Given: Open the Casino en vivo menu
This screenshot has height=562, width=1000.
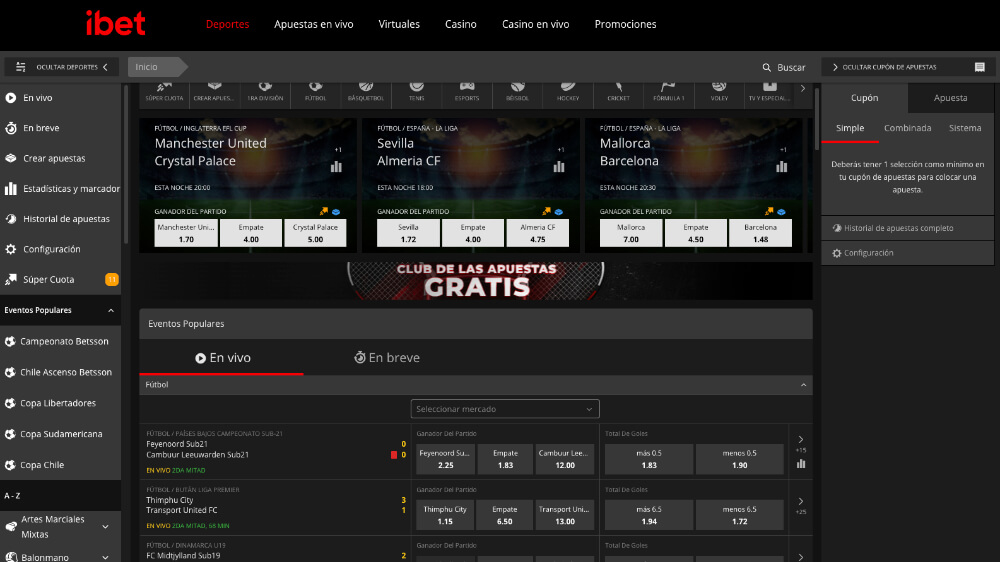Looking at the screenshot, I should tap(535, 24).
